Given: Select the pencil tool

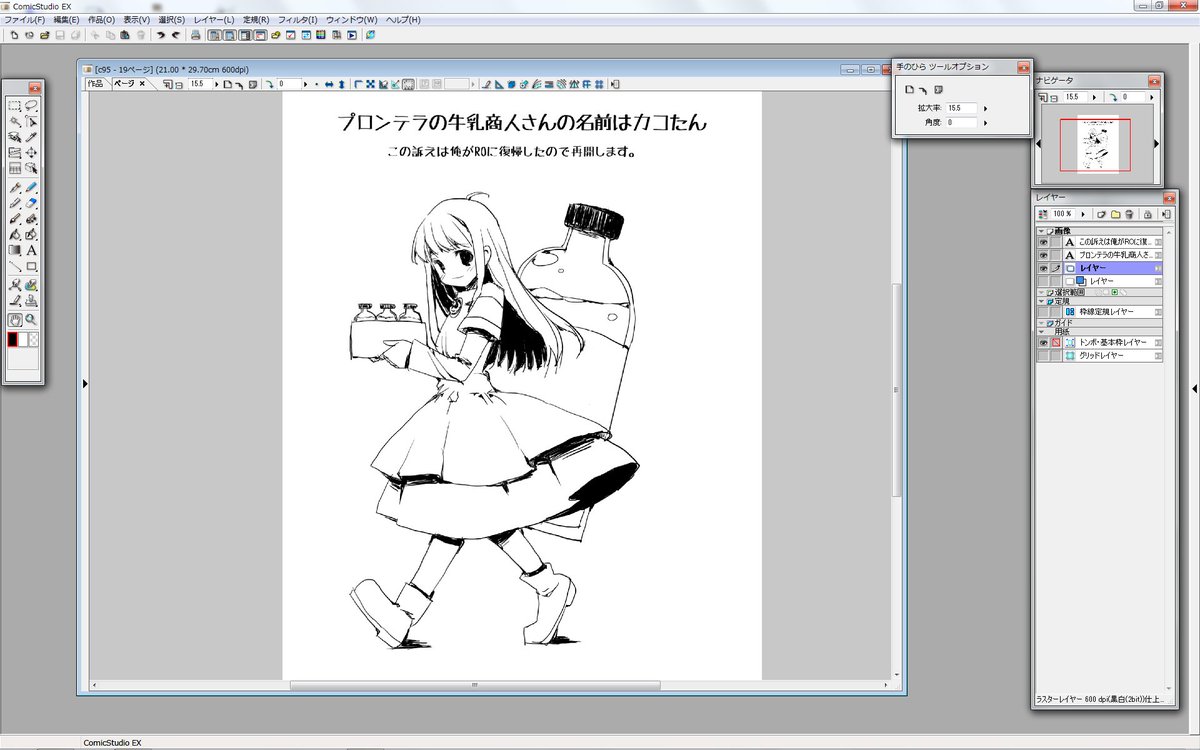Looking at the screenshot, I should point(15,202).
